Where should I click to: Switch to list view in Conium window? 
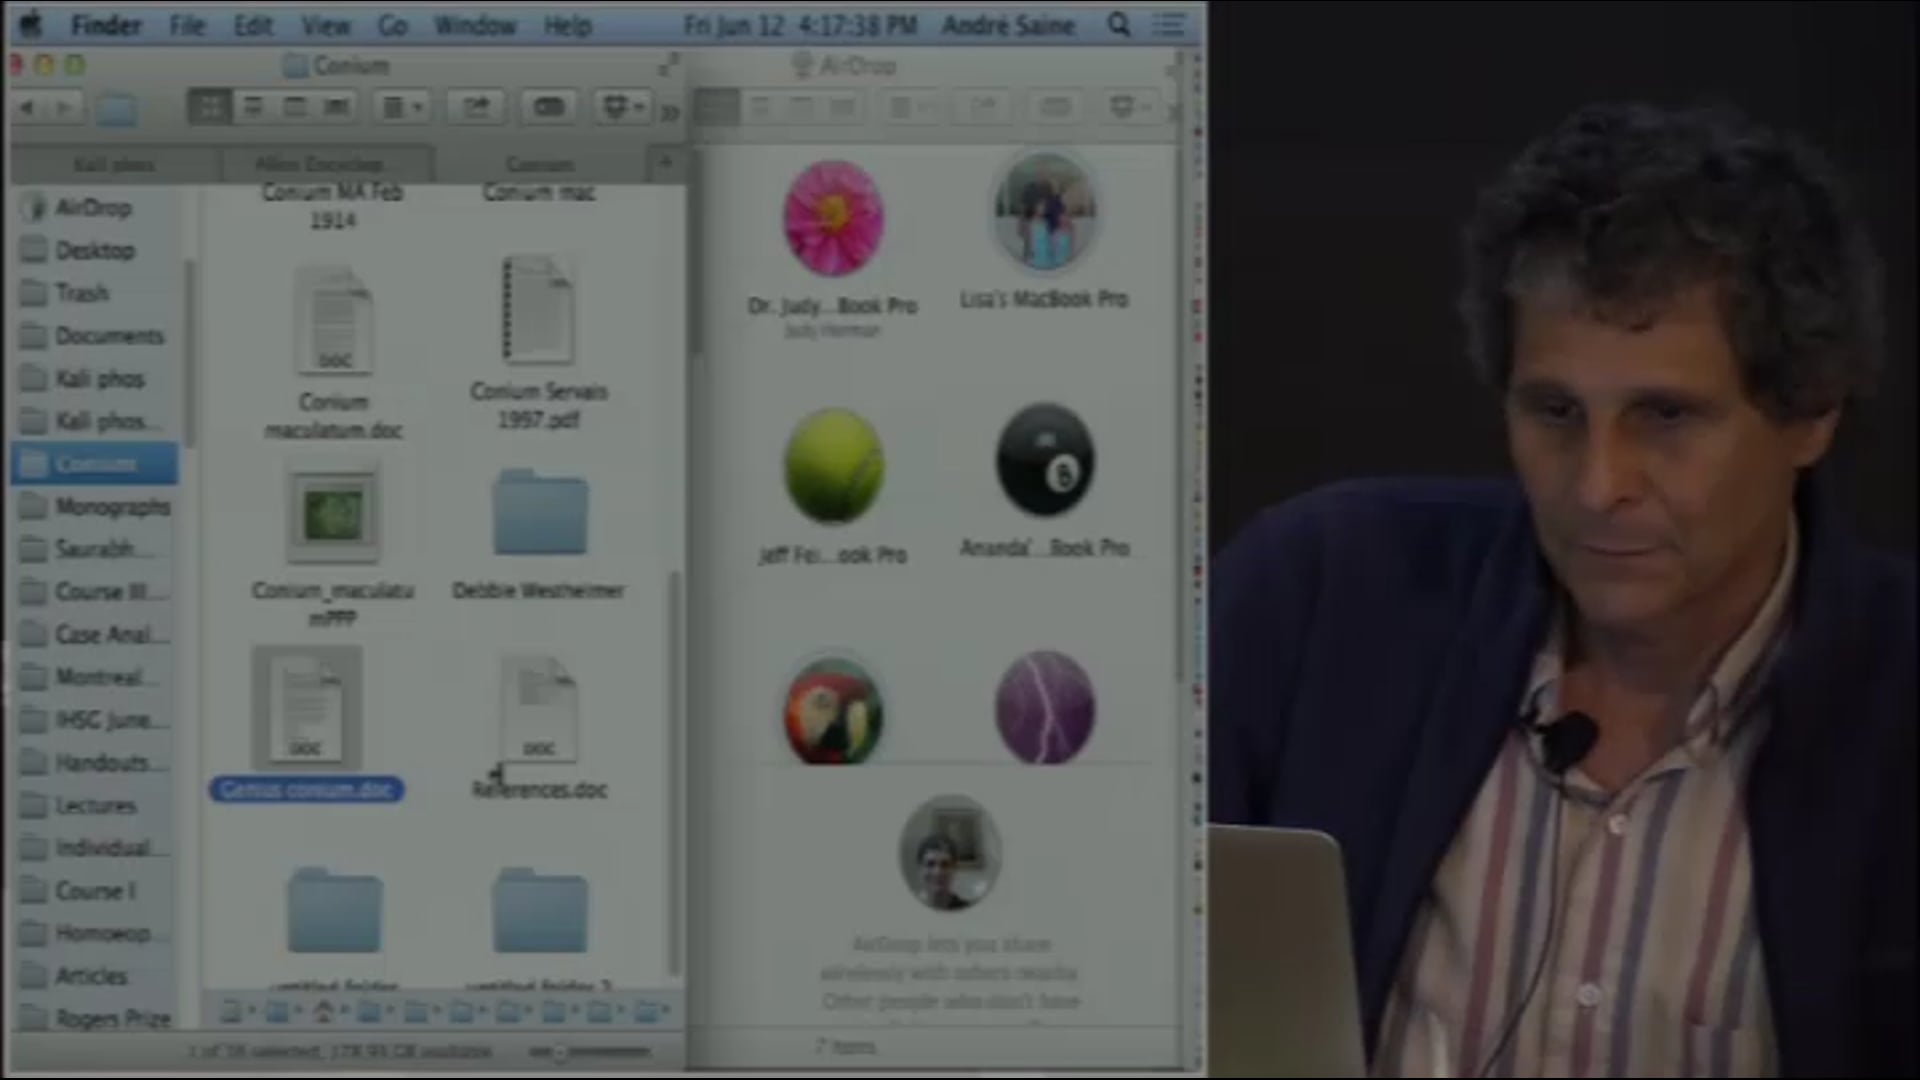pos(253,106)
